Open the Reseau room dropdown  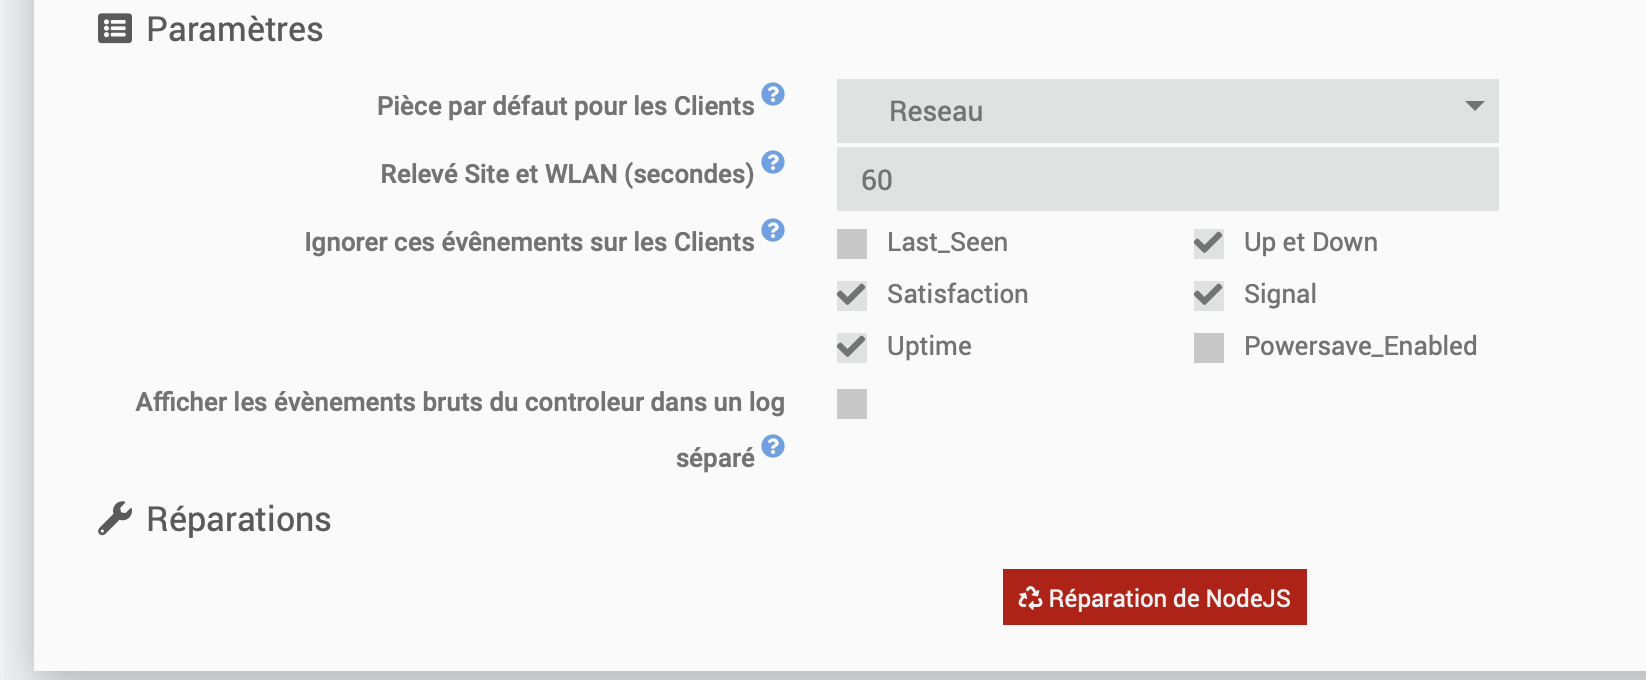coord(1168,111)
